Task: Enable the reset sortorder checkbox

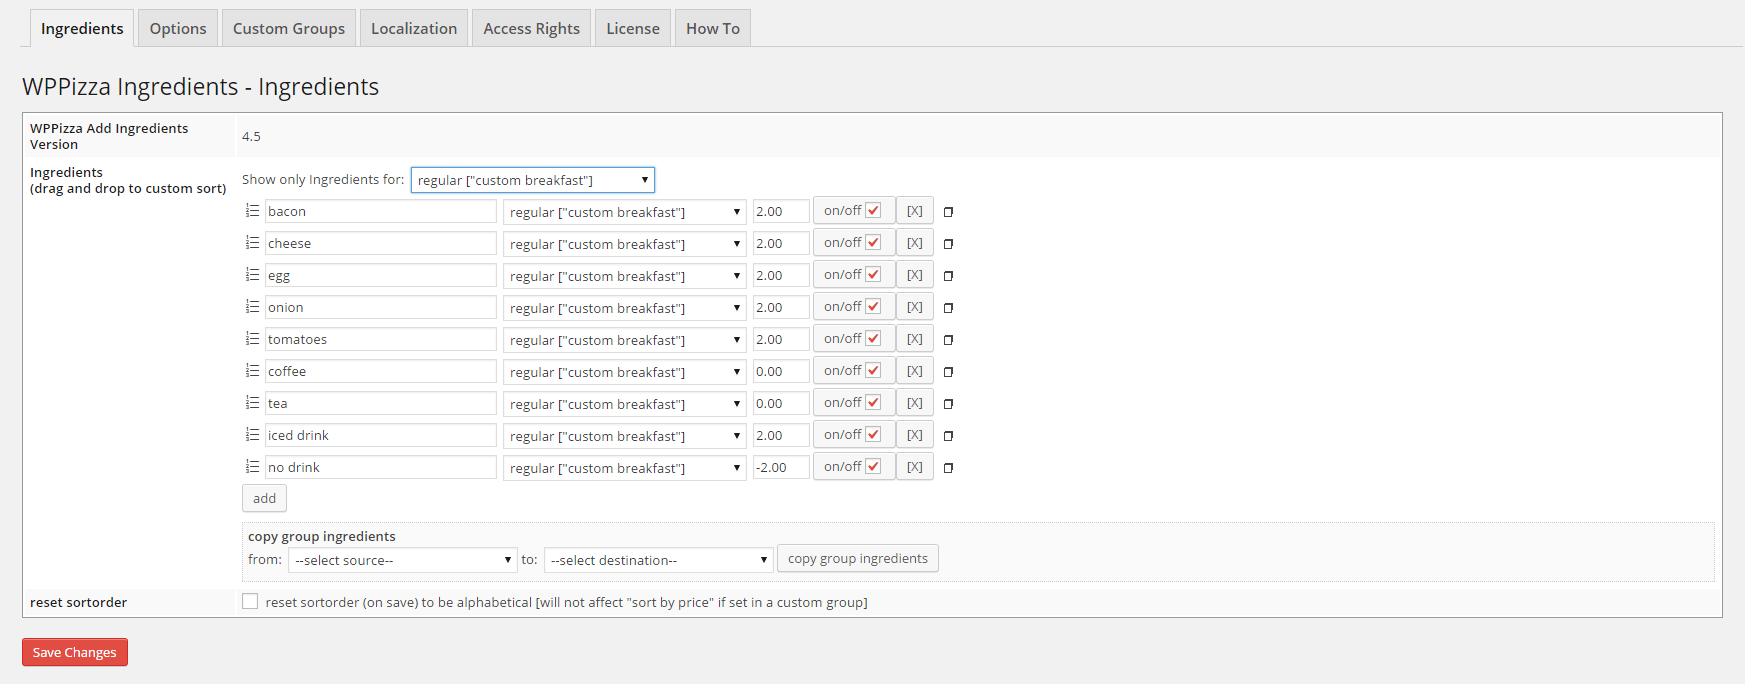Action: pos(250,601)
